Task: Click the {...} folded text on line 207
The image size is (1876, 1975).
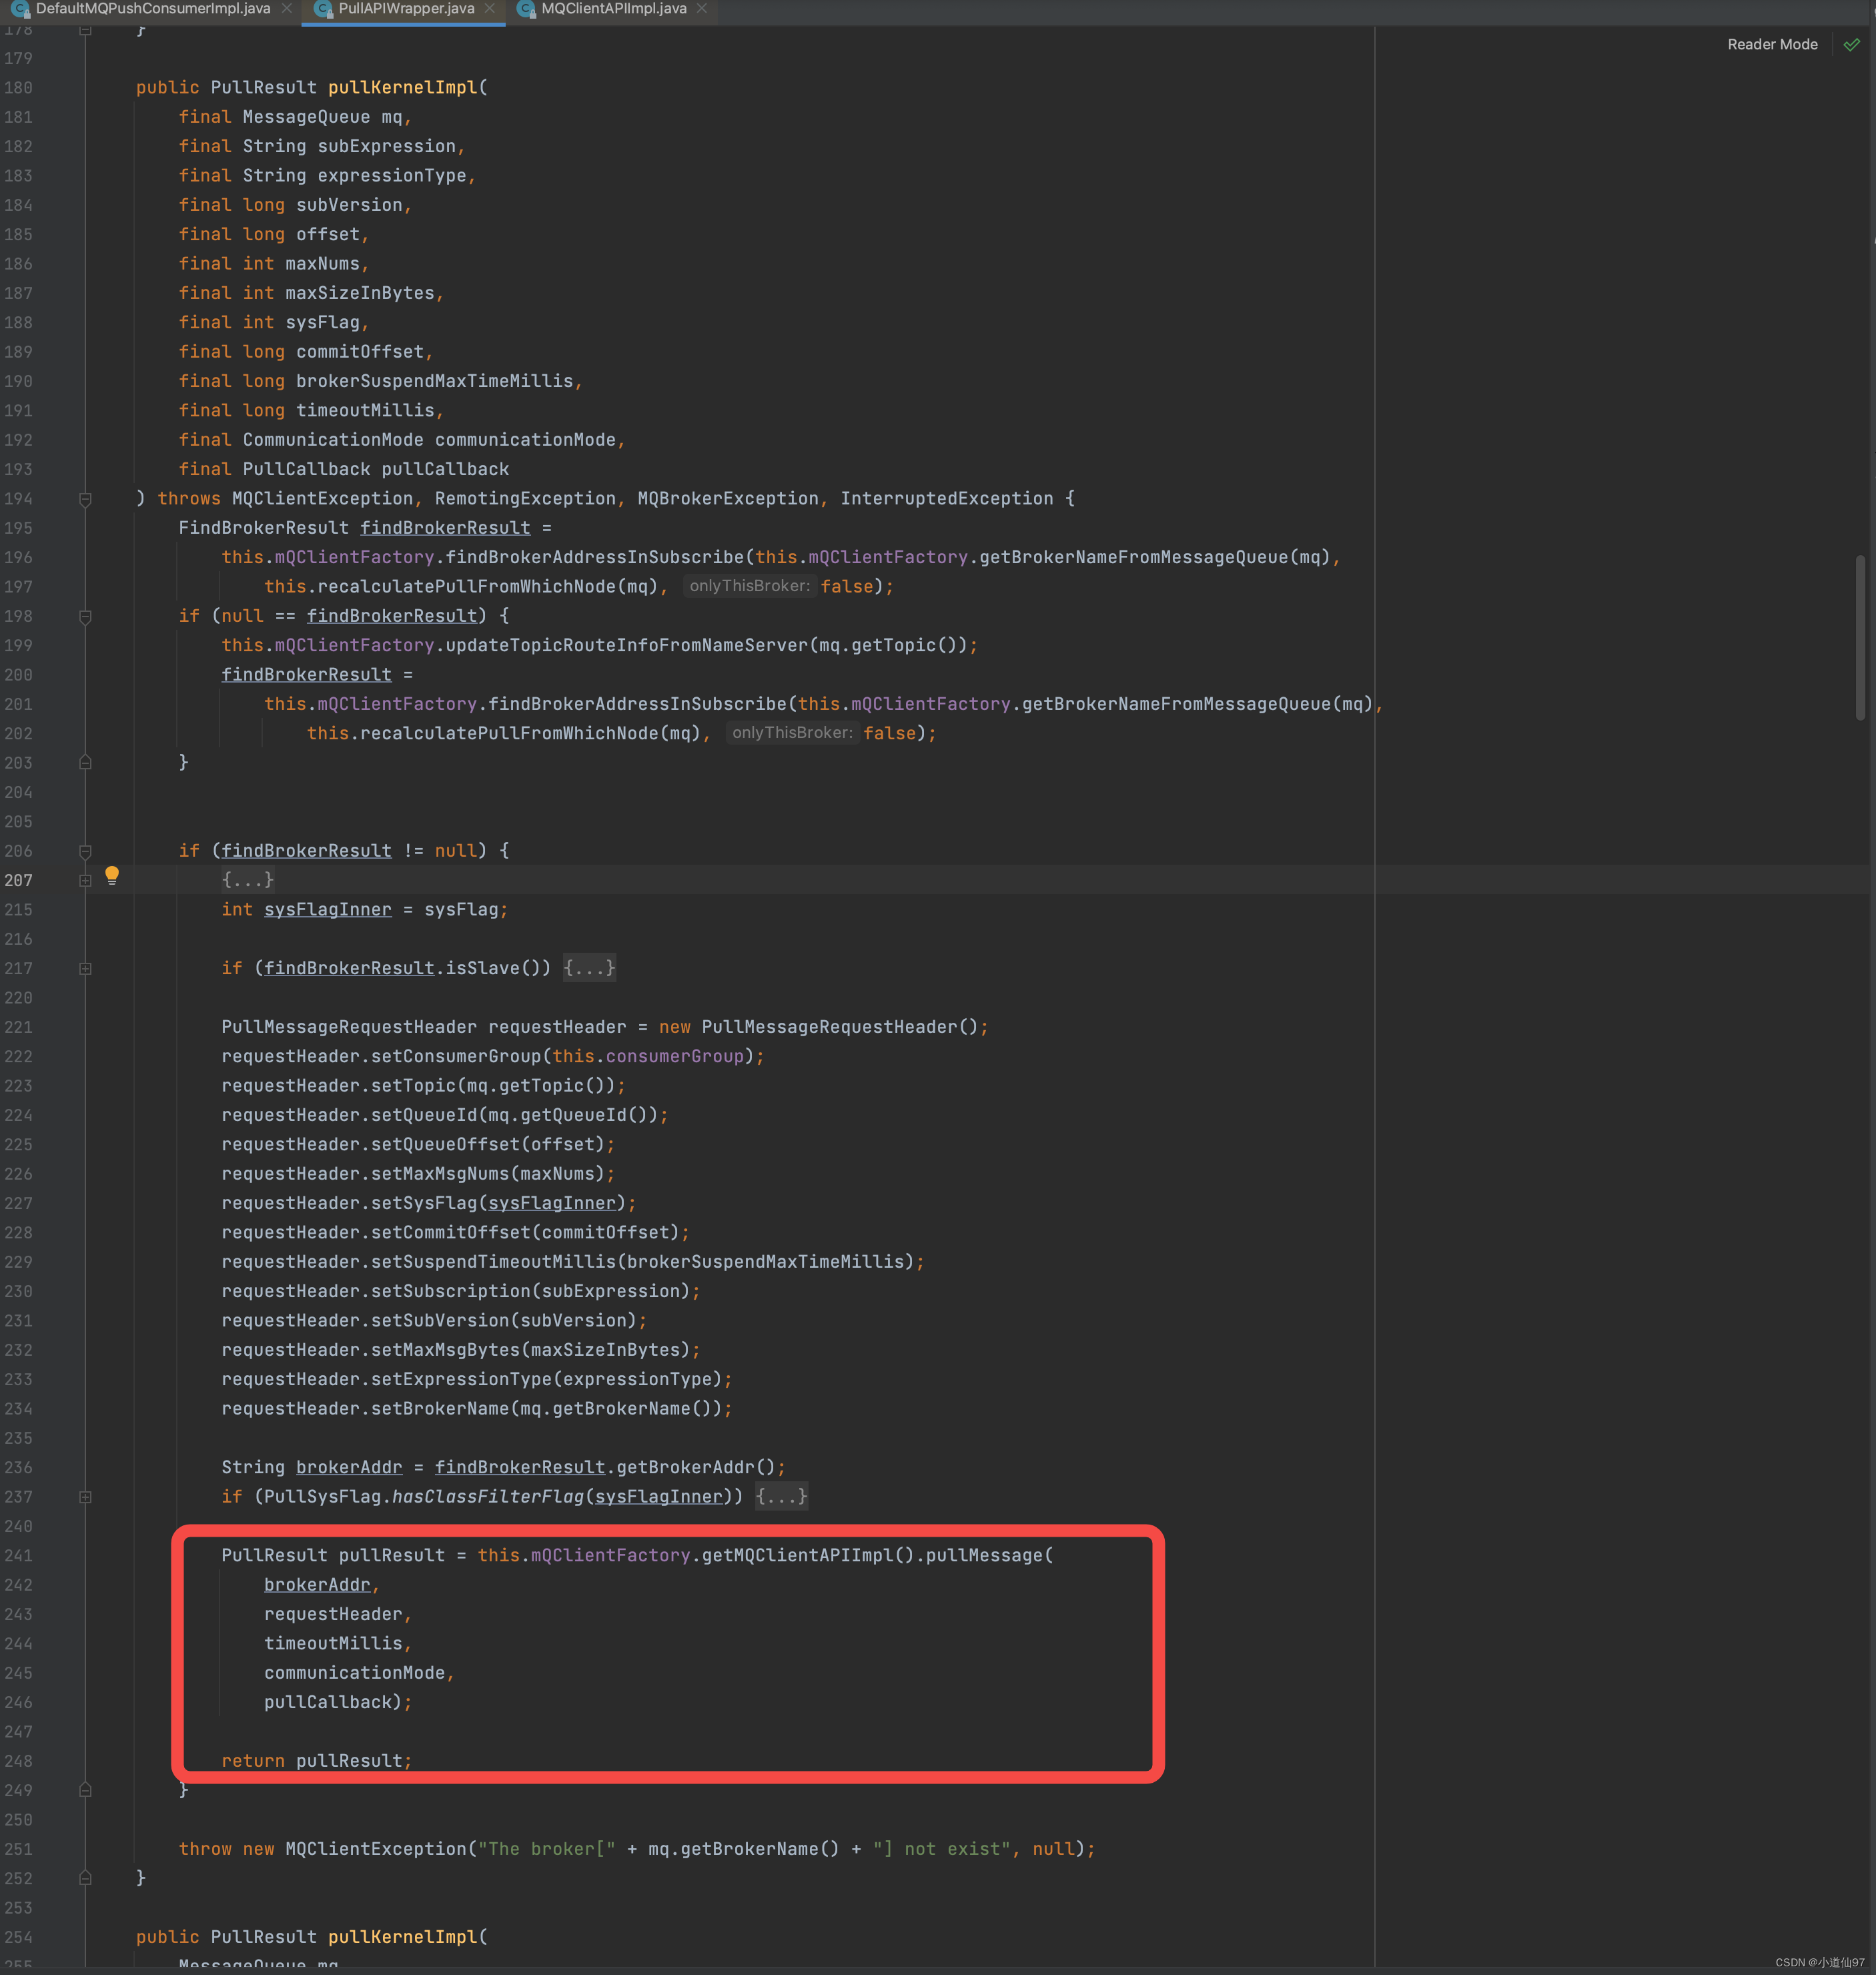Action: [248, 880]
